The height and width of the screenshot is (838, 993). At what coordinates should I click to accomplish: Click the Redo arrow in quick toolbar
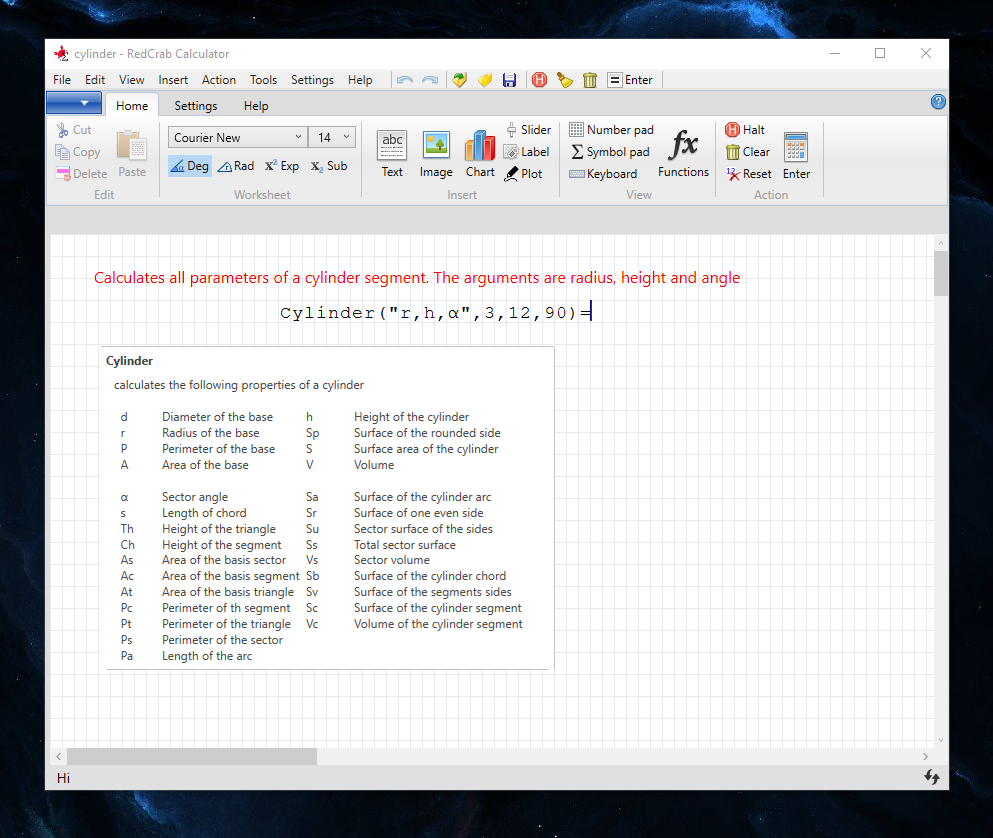tap(430, 80)
